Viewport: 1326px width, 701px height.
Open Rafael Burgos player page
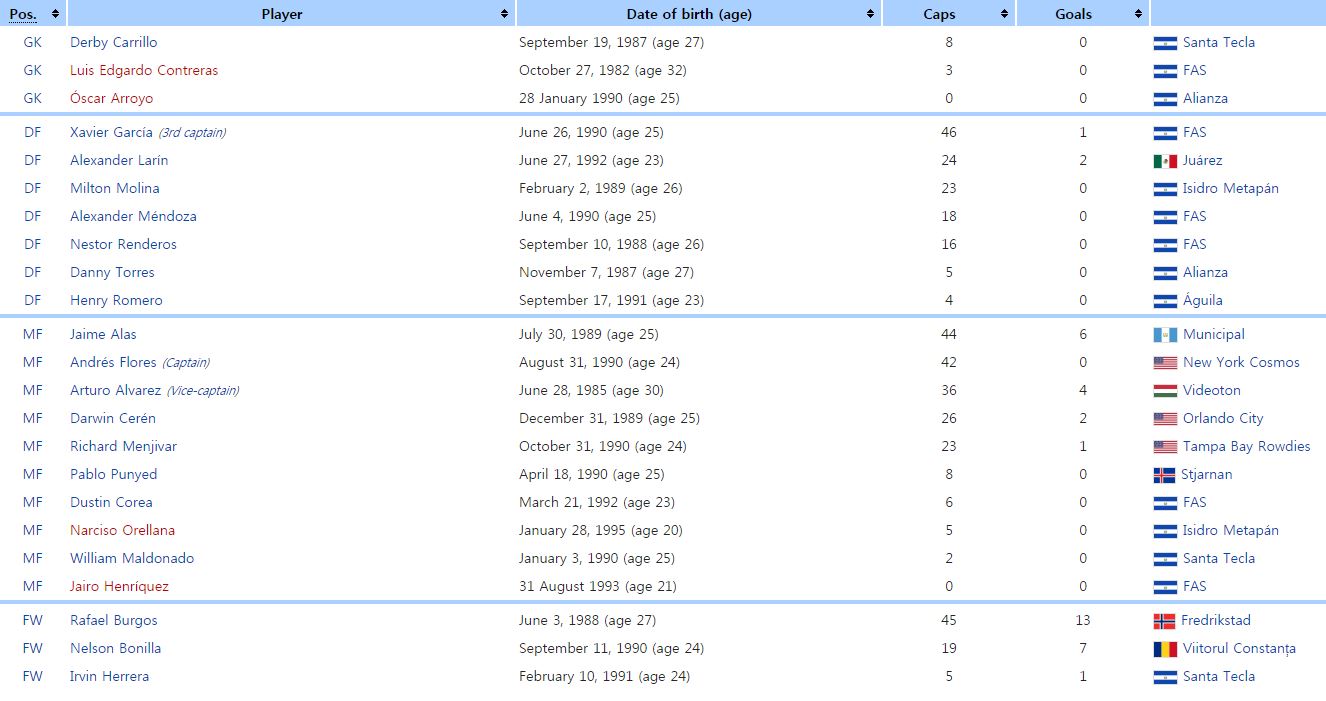(113, 620)
